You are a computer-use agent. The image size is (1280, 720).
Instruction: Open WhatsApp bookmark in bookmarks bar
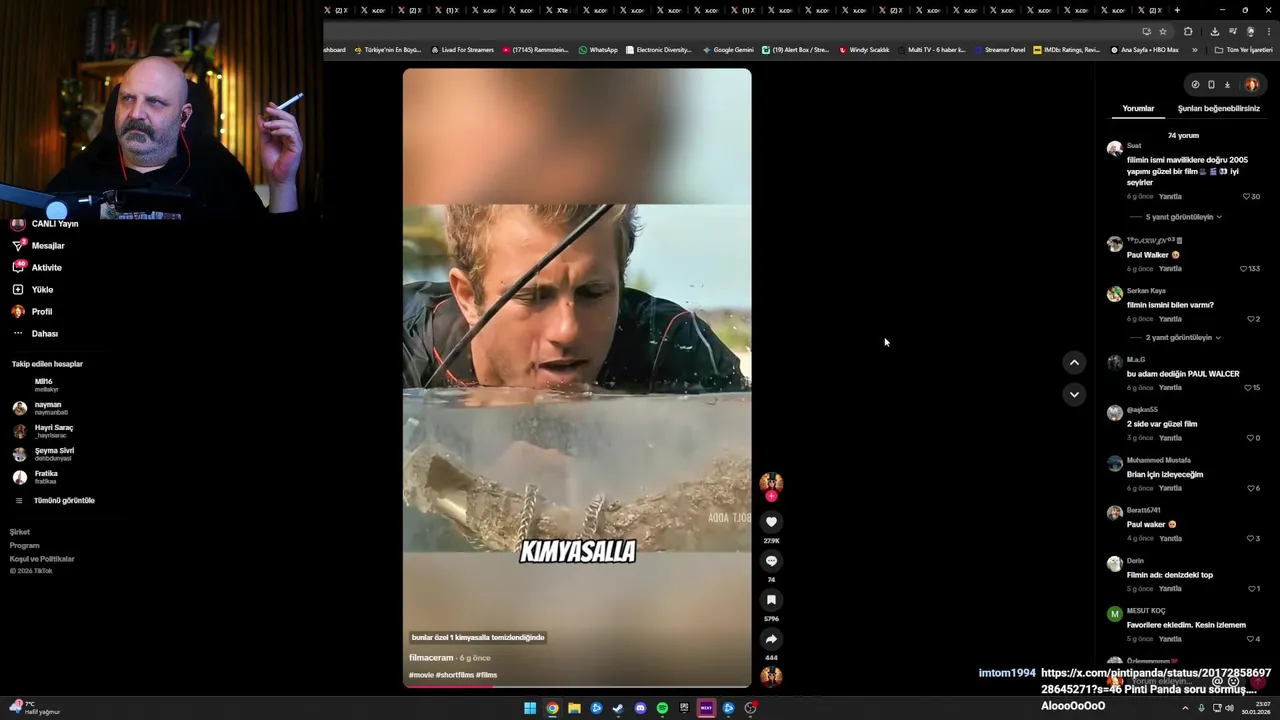pyautogui.click(x=598, y=50)
